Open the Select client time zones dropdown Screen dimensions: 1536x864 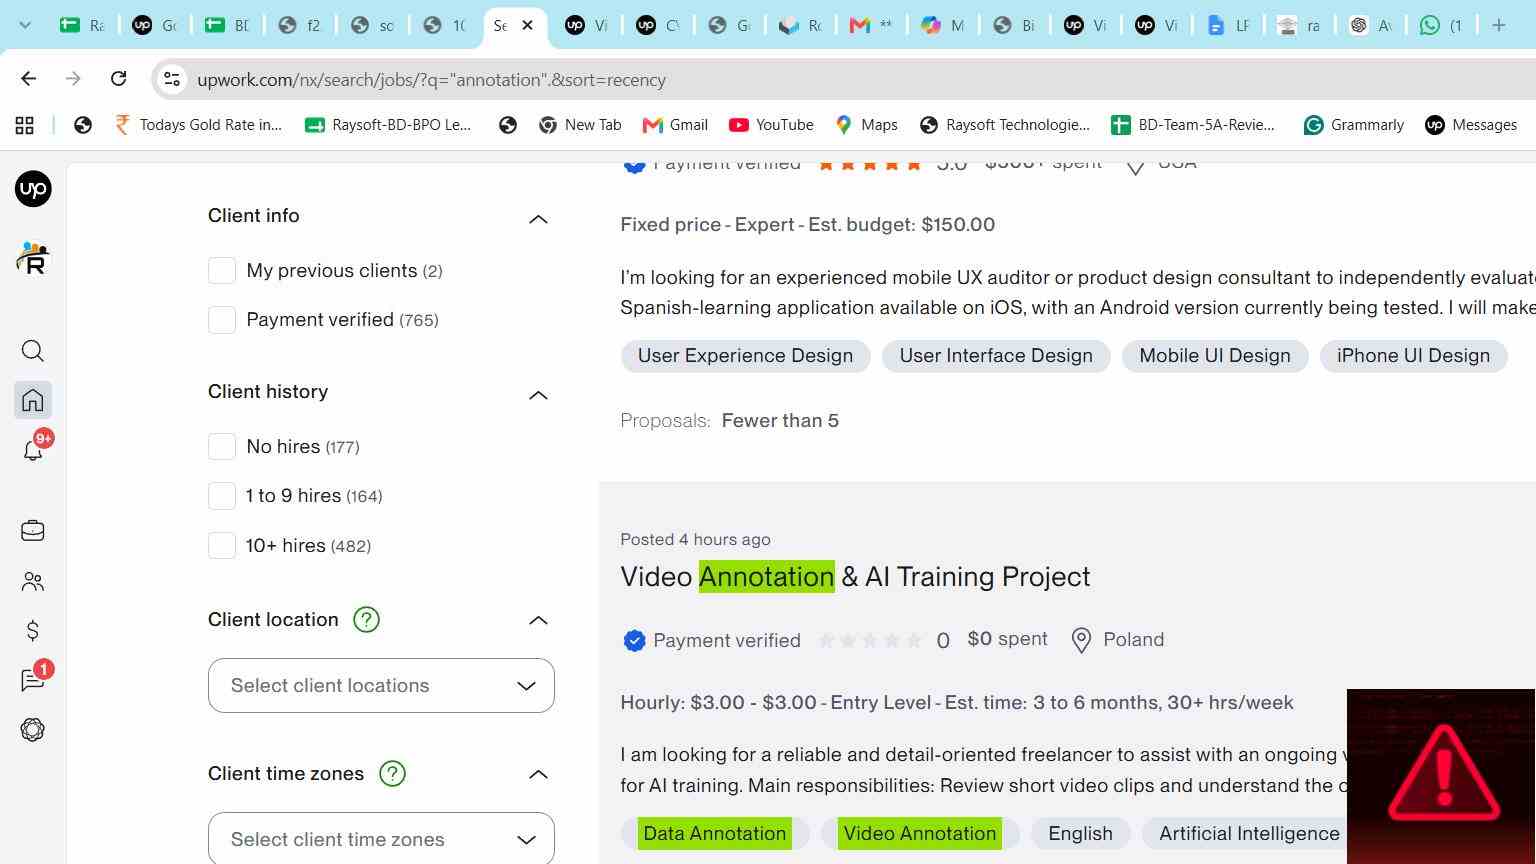tap(381, 838)
